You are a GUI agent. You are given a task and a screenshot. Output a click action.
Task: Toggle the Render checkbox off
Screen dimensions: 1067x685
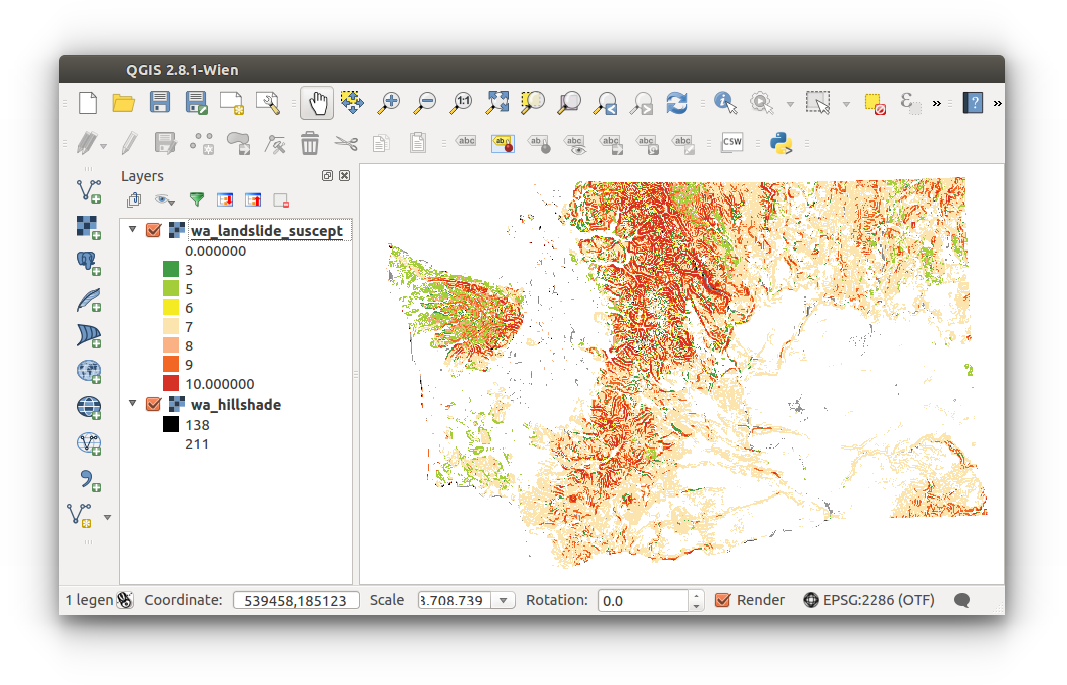(x=723, y=600)
